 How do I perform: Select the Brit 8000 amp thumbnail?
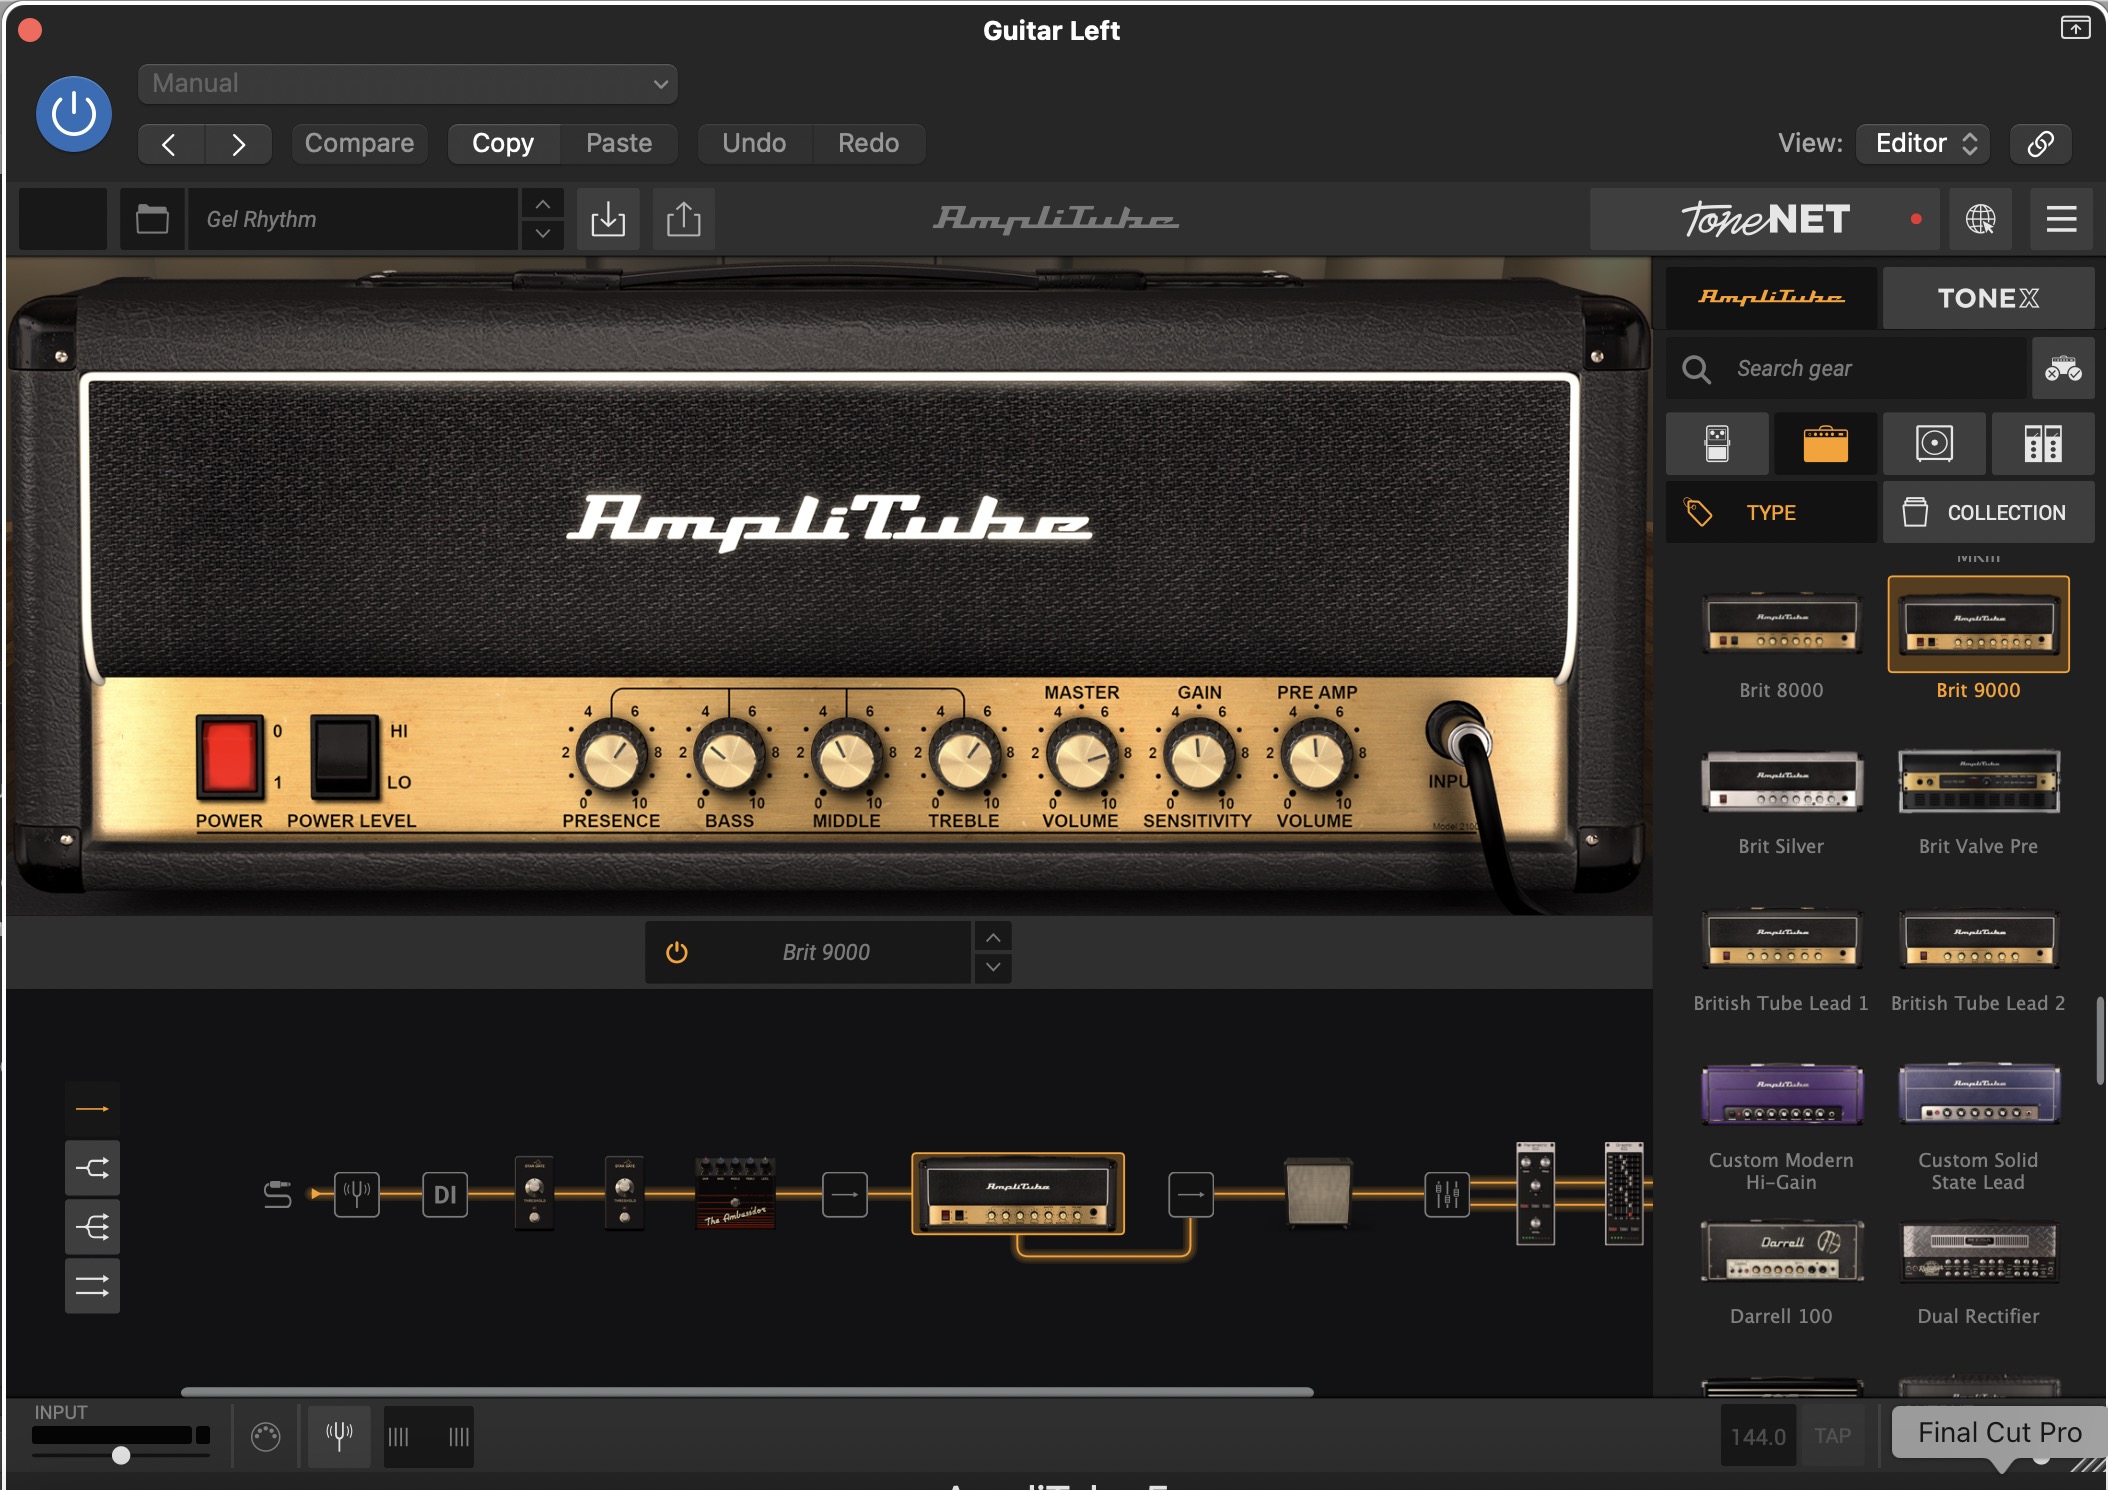point(1781,624)
